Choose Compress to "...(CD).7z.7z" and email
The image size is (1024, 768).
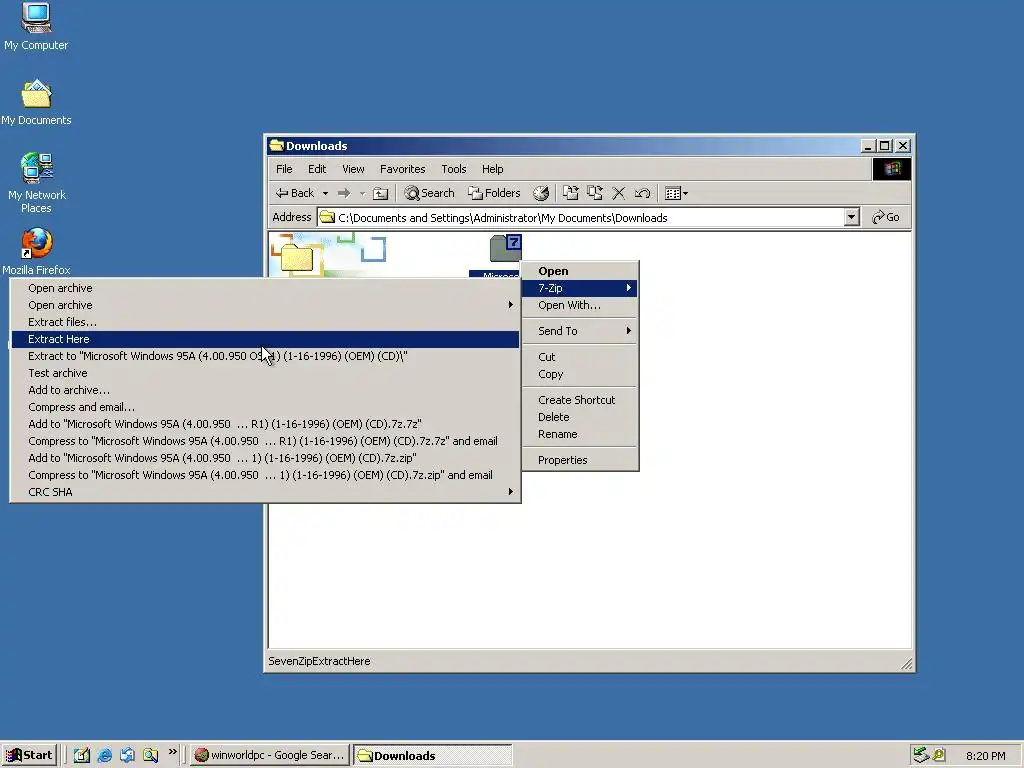point(265,441)
